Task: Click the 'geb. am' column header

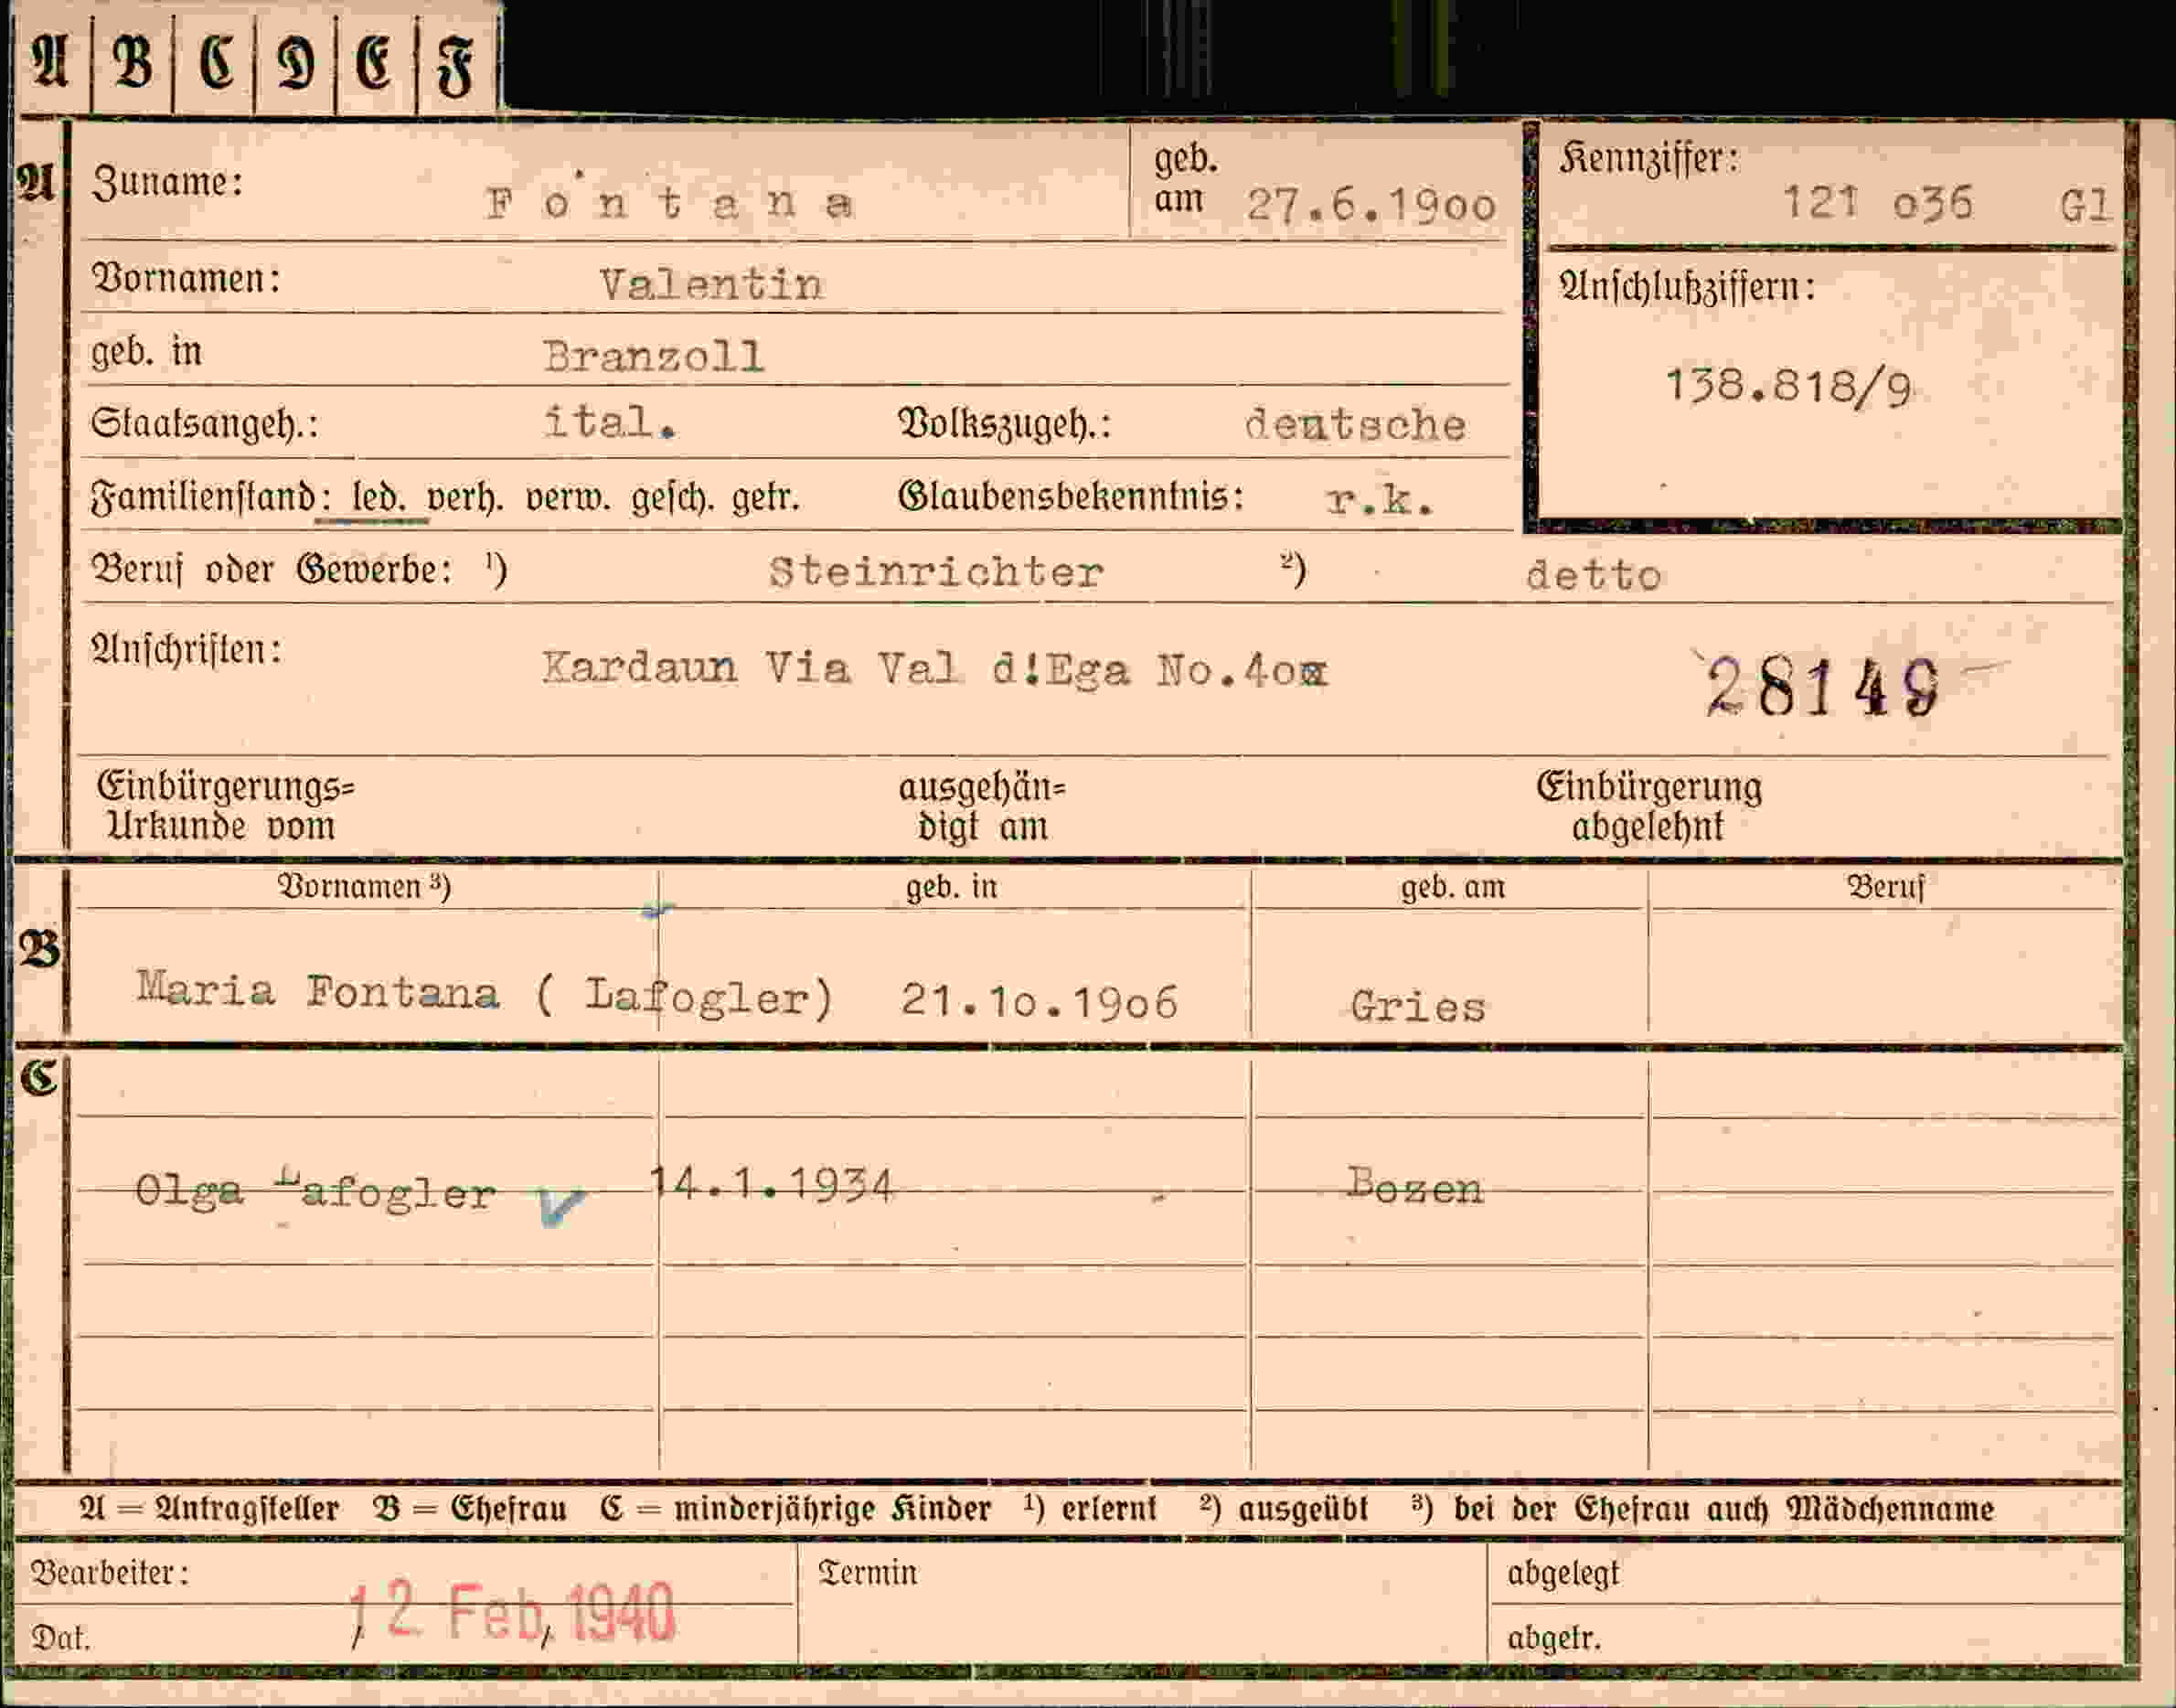Action: (x=1453, y=887)
